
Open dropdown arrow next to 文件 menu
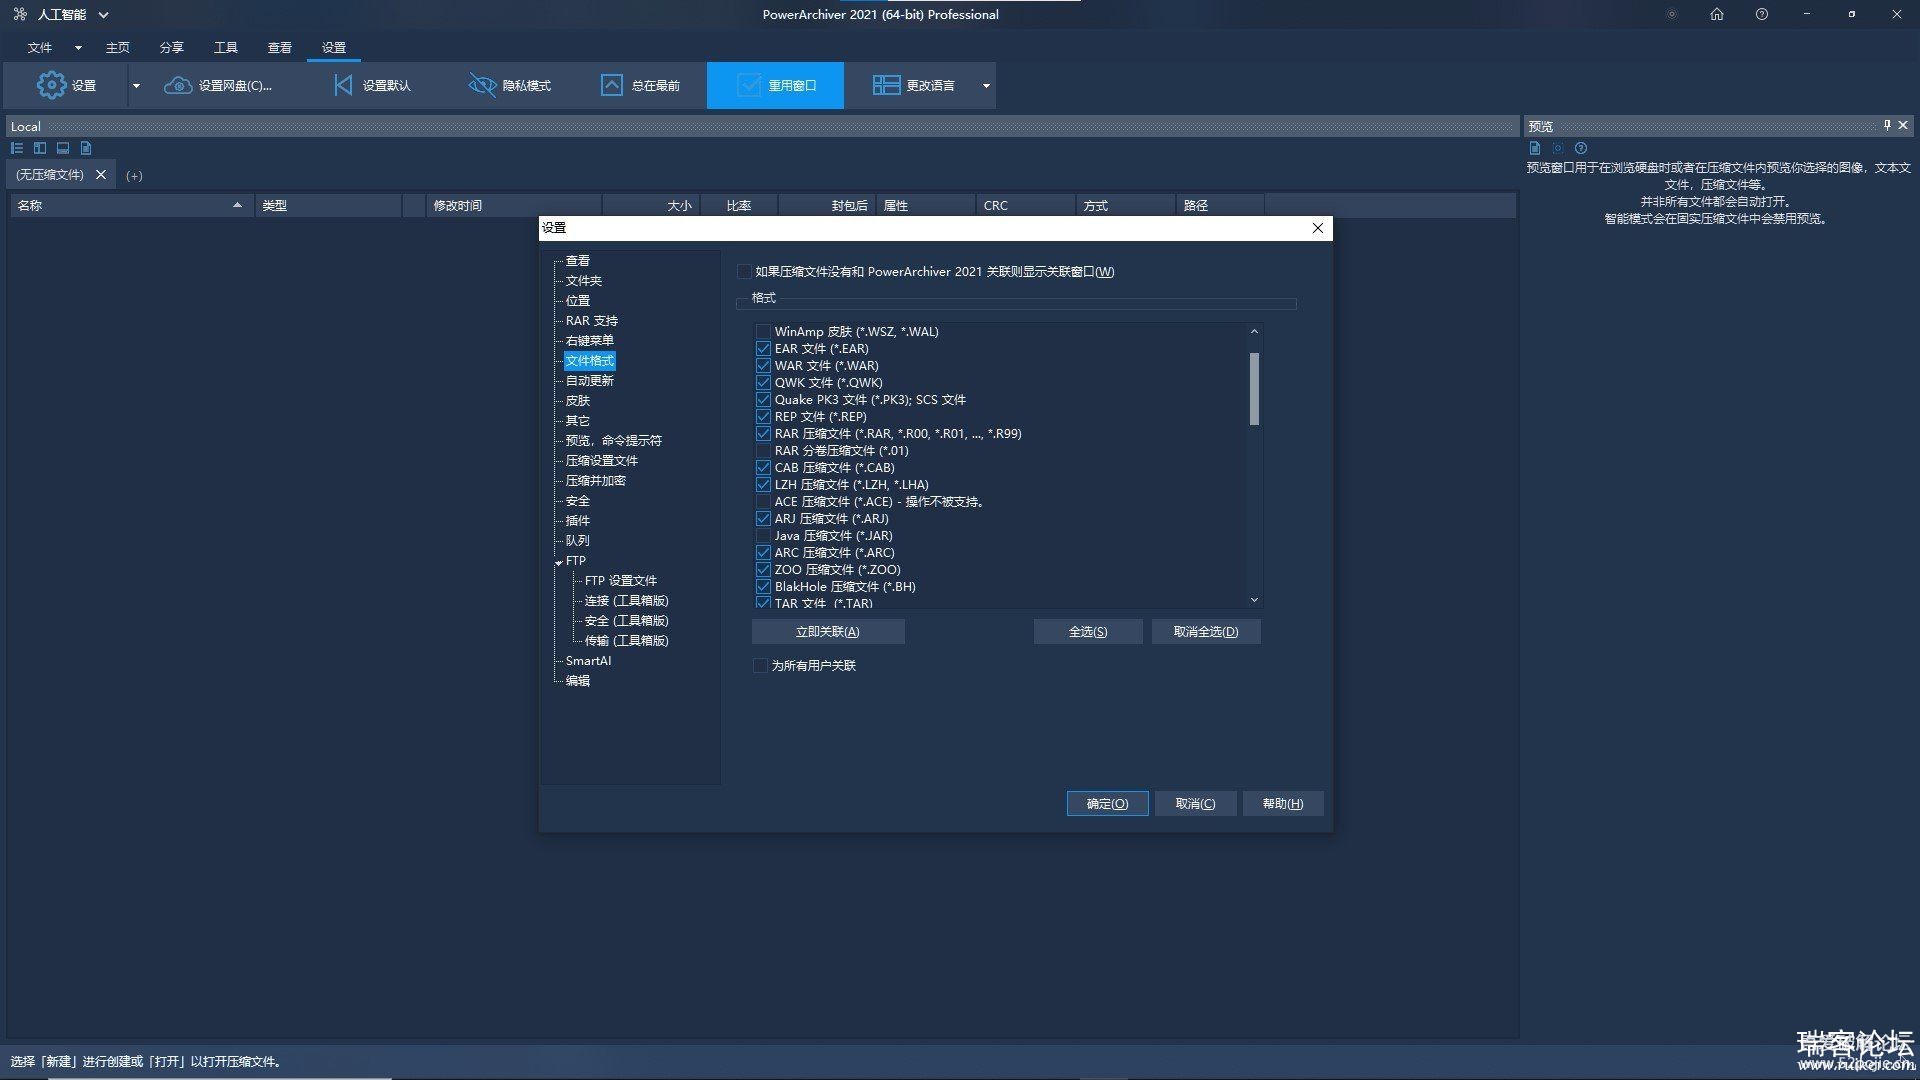click(78, 47)
